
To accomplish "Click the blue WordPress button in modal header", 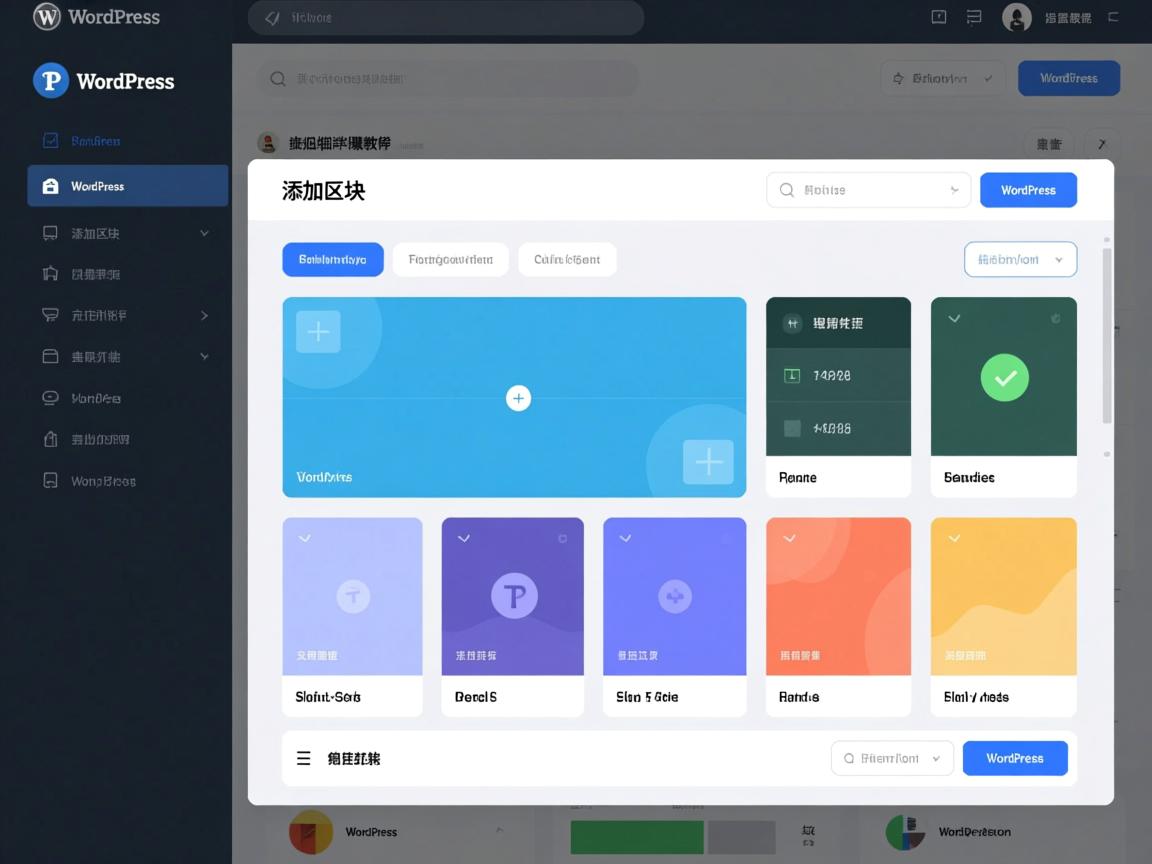I will coord(1028,190).
